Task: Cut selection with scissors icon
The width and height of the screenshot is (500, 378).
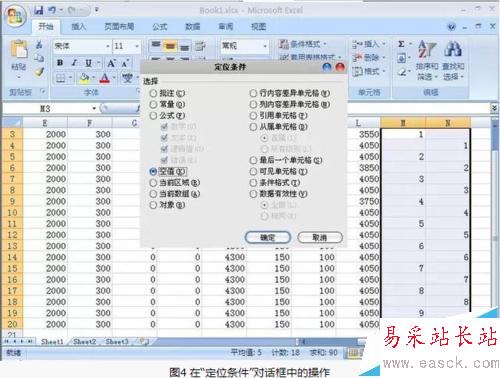Action: tap(39, 45)
